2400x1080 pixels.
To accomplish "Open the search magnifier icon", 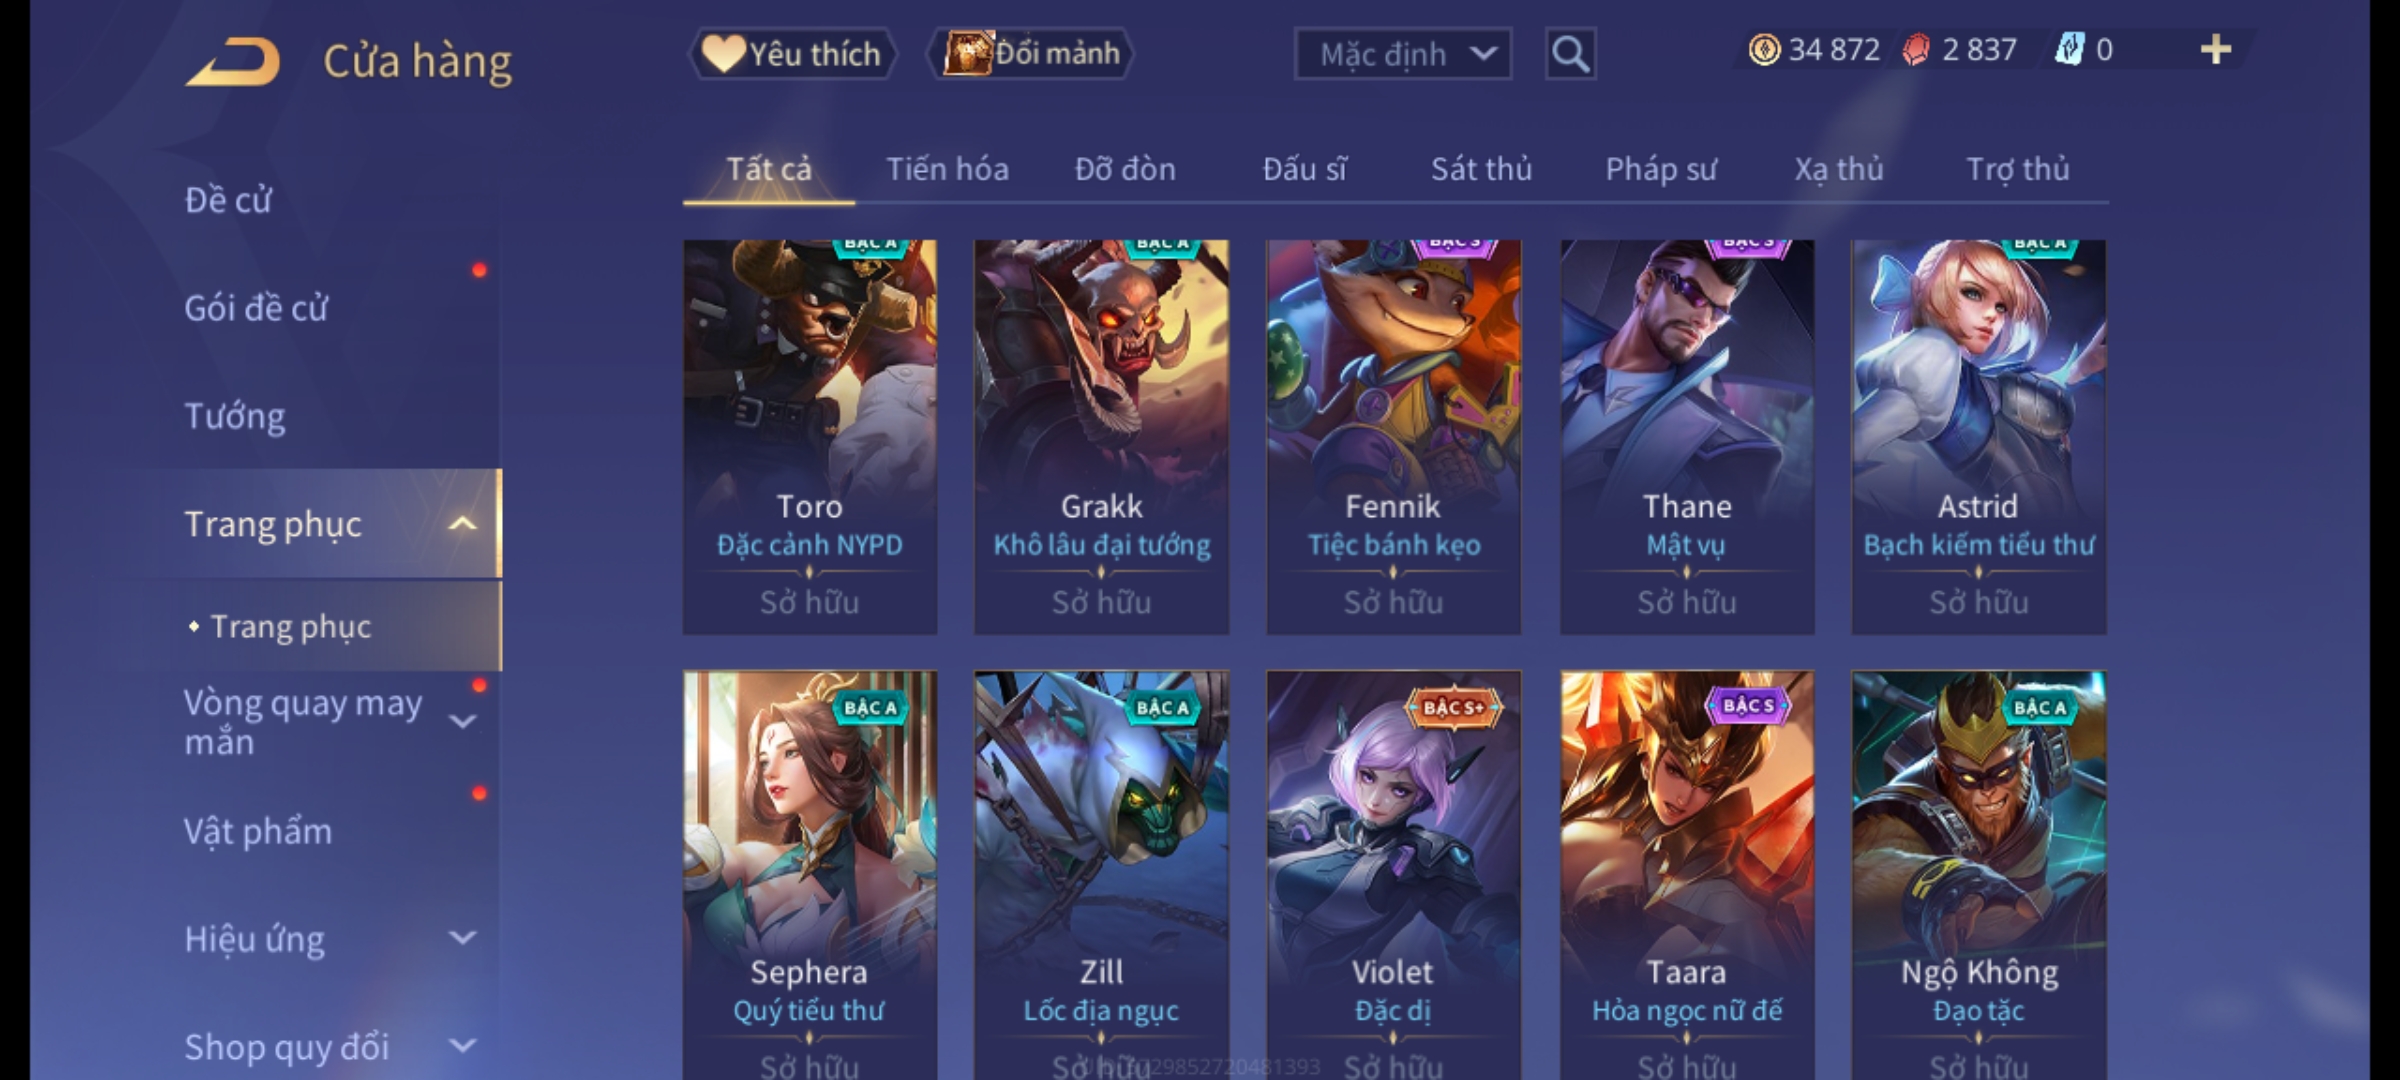I will pyautogui.click(x=1570, y=54).
